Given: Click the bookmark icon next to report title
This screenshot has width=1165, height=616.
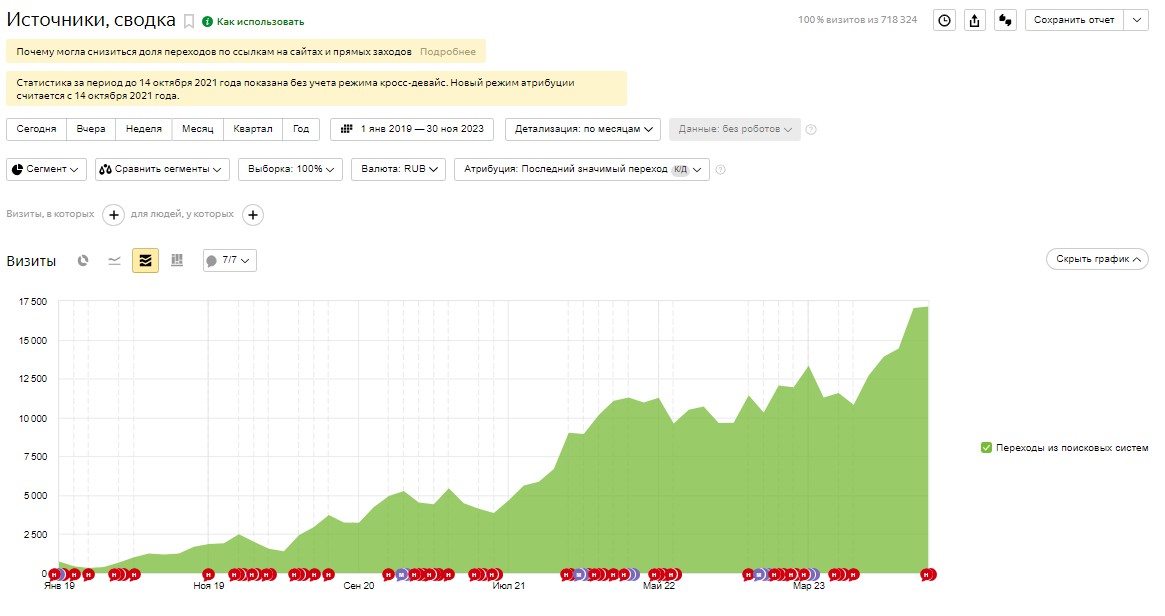Looking at the screenshot, I should click(189, 22).
